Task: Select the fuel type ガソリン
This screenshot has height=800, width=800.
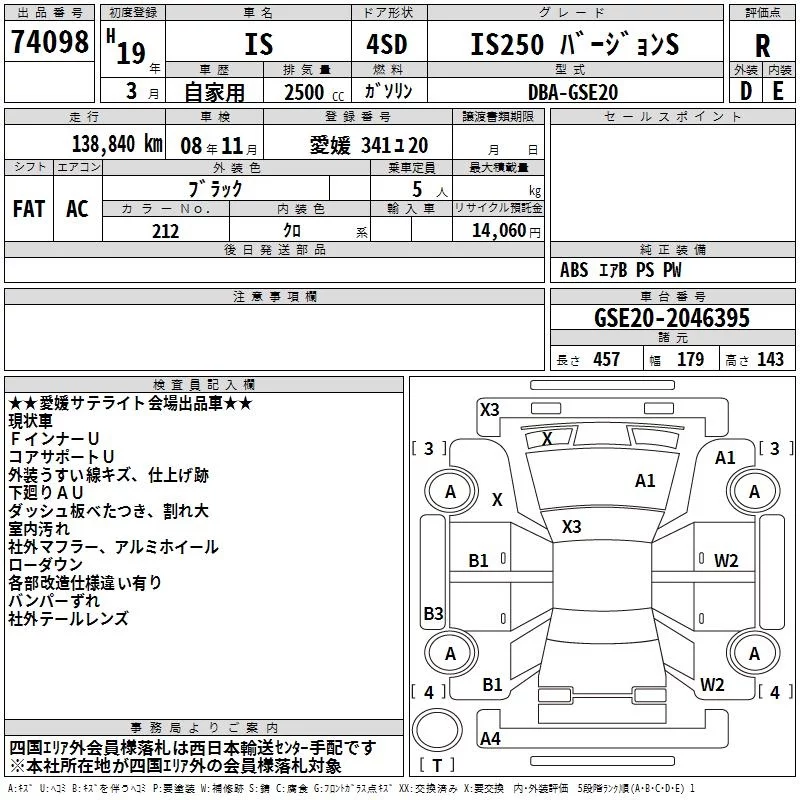Action: pos(388,91)
